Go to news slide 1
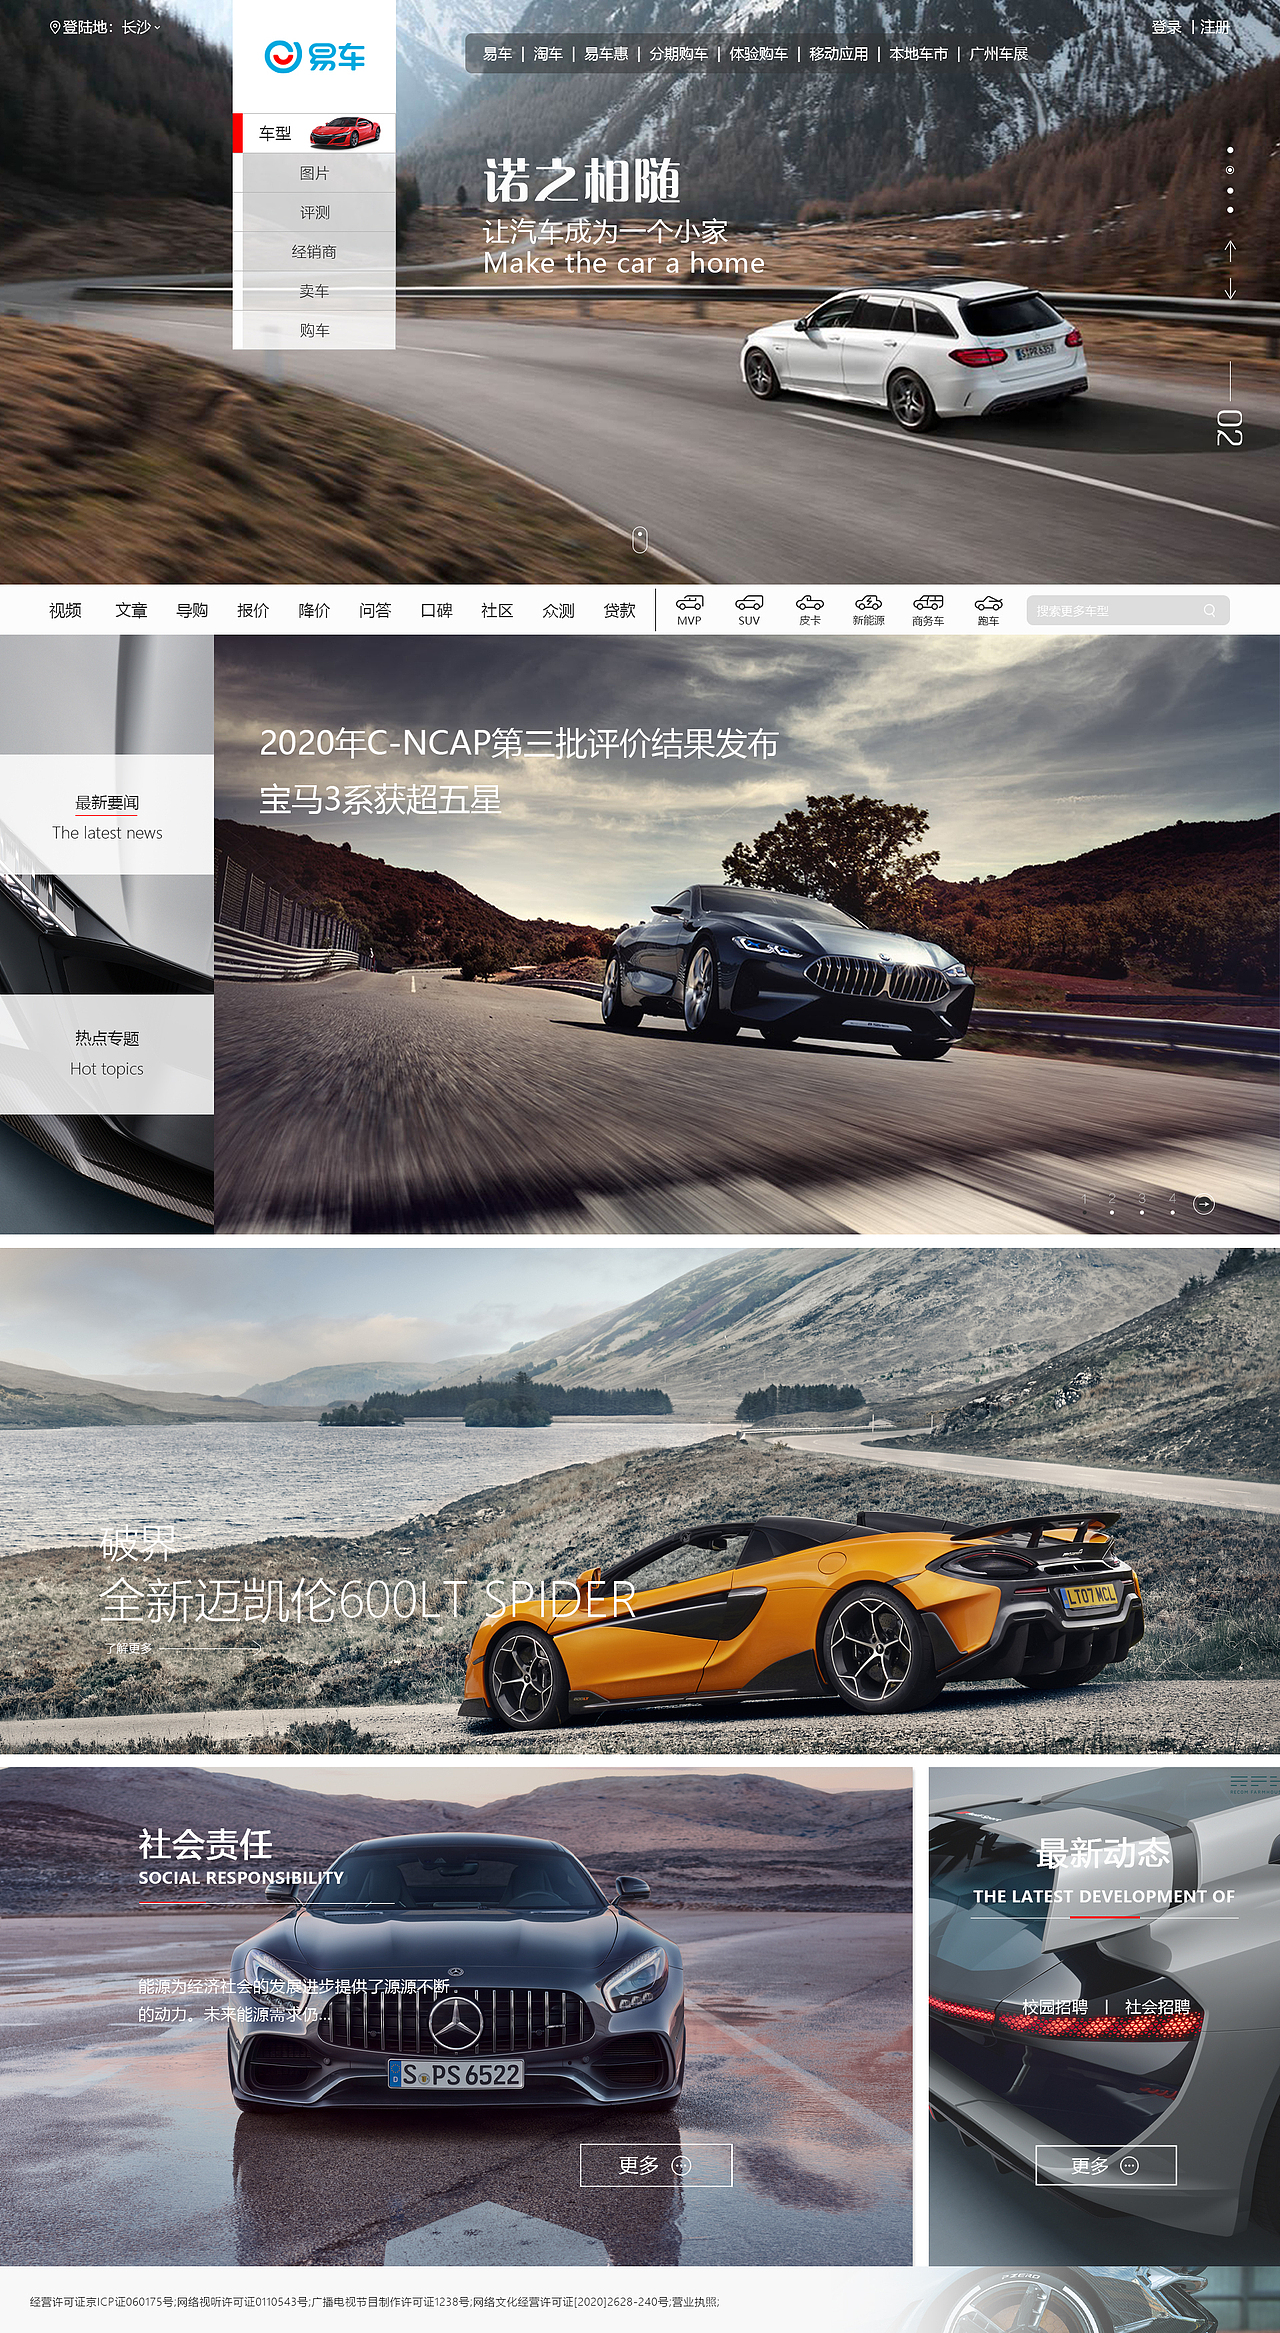The image size is (1280, 2333). click(x=1084, y=1202)
